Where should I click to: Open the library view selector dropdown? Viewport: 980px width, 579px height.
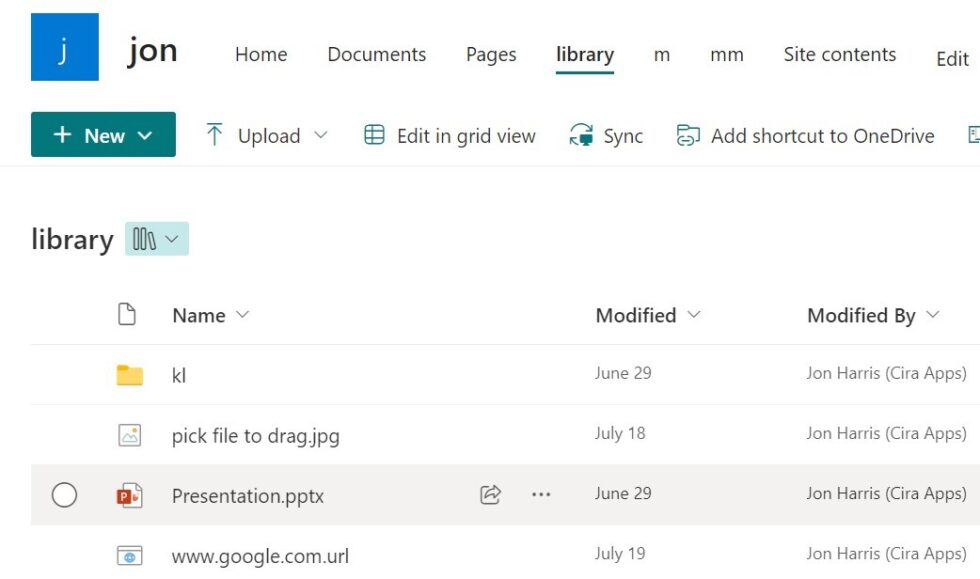156,239
